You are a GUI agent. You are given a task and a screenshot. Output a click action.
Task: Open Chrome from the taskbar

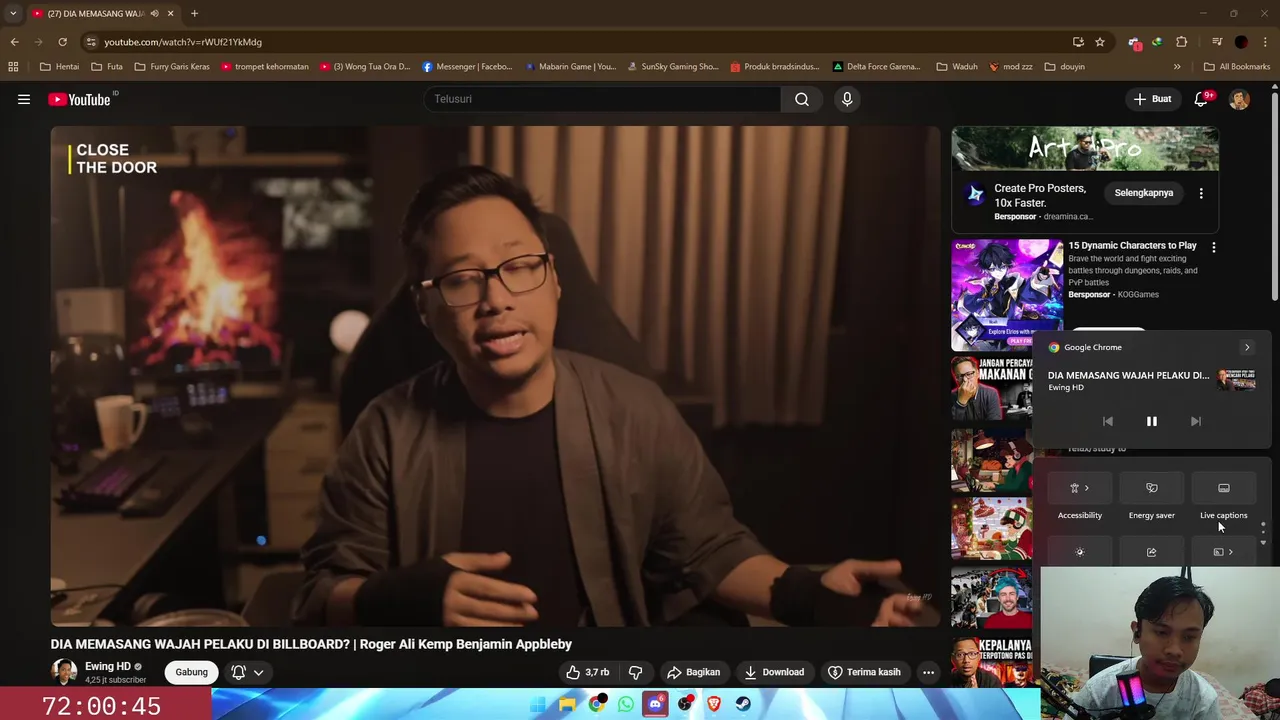(596, 704)
